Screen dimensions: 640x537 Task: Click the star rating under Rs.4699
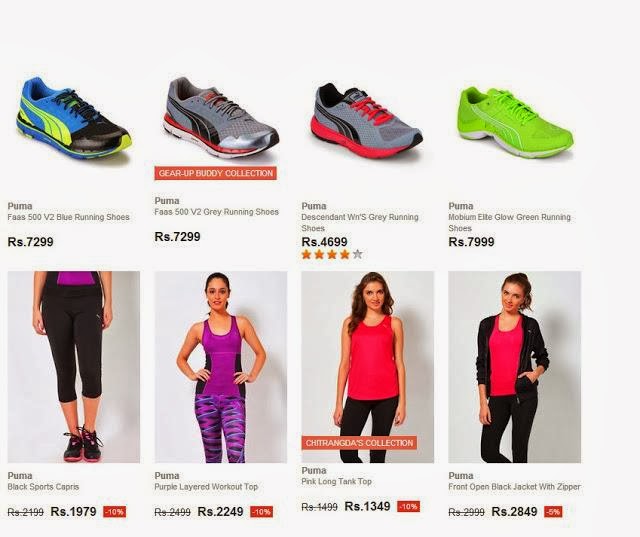click(x=332, y=255)
